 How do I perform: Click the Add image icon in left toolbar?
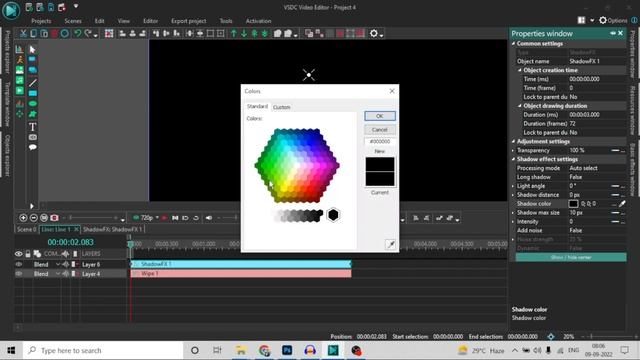click(x=20, y=70)
